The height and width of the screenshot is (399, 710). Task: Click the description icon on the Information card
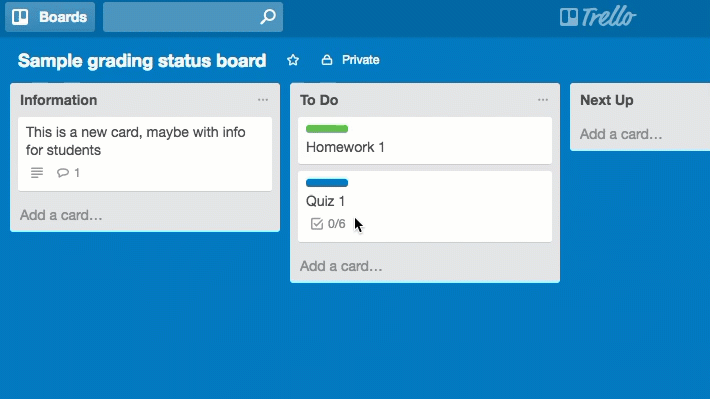click(x=37, y=173)
